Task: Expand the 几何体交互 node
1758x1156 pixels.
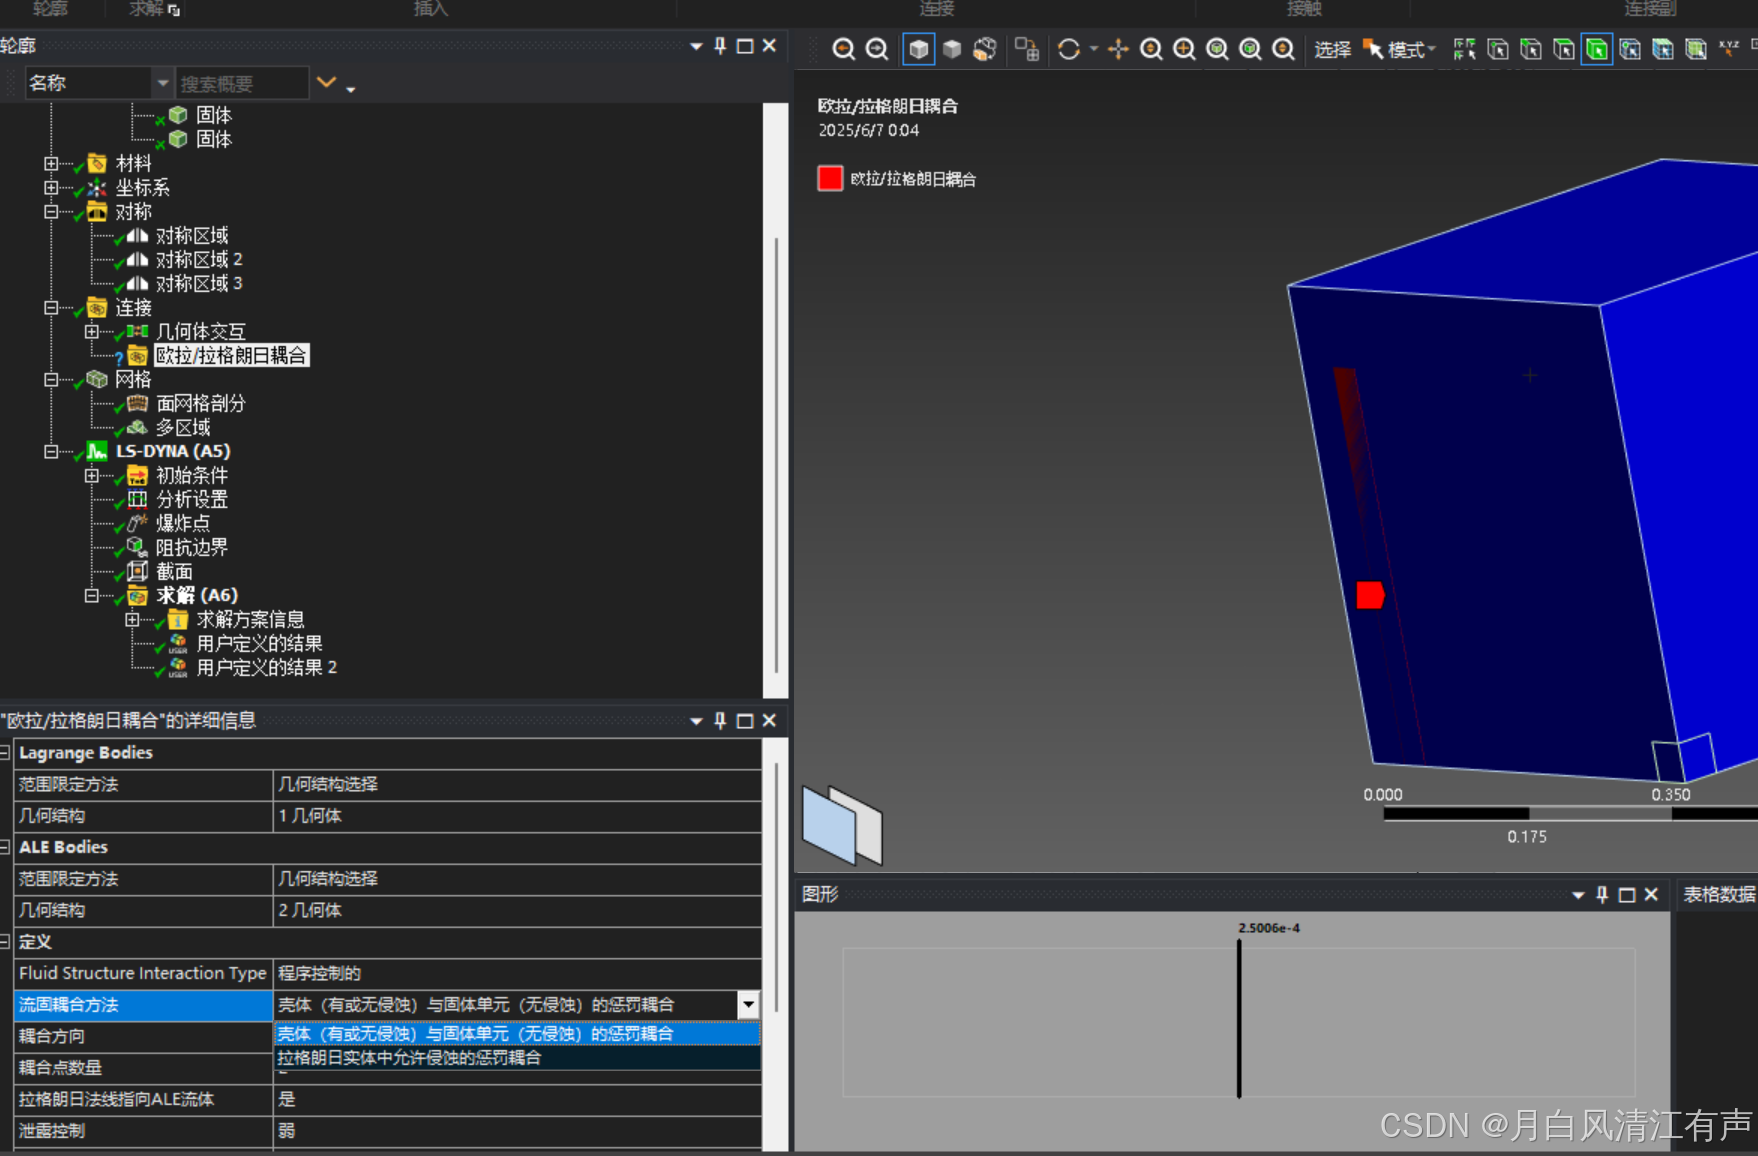Action: [92, 331]
